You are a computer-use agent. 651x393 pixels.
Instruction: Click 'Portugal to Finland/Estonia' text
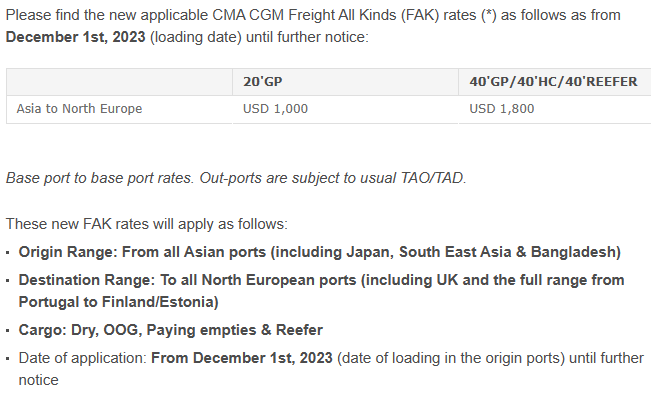pyautogui.click(x=118, y=302)
